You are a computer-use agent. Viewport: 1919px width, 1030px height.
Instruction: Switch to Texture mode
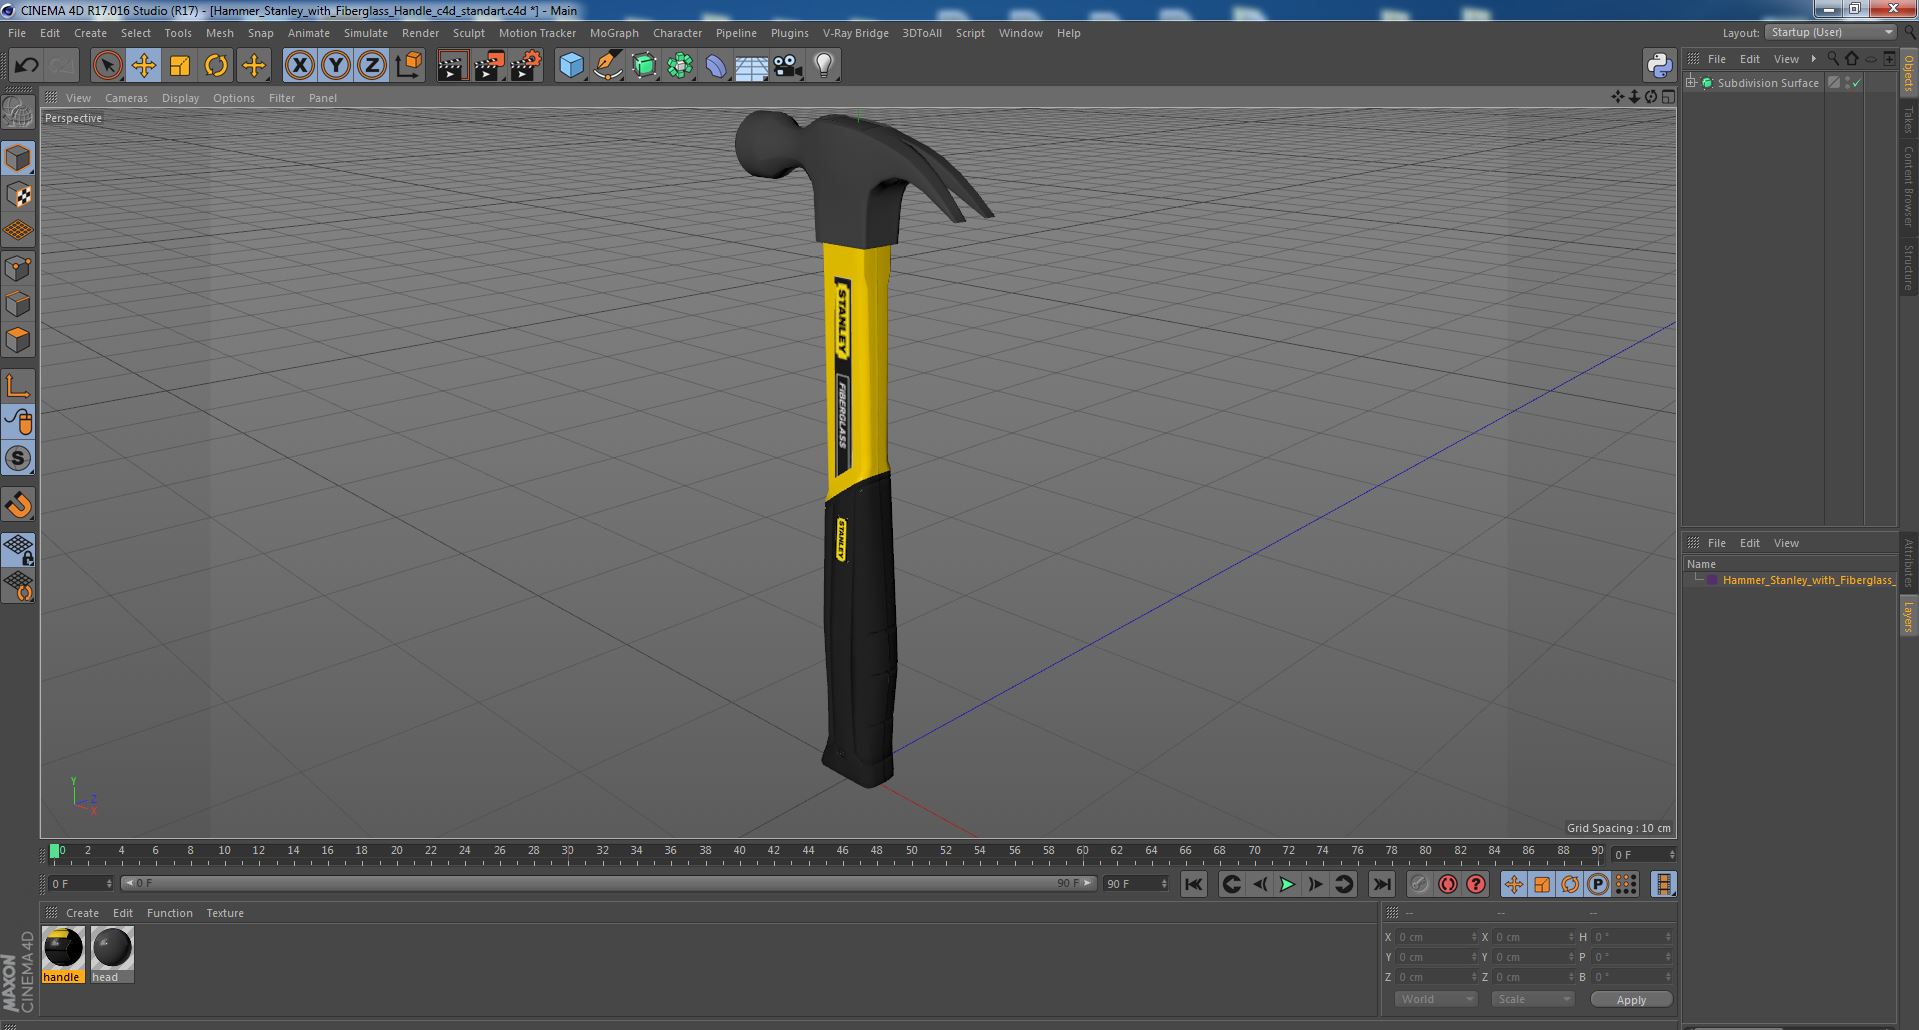18,195
